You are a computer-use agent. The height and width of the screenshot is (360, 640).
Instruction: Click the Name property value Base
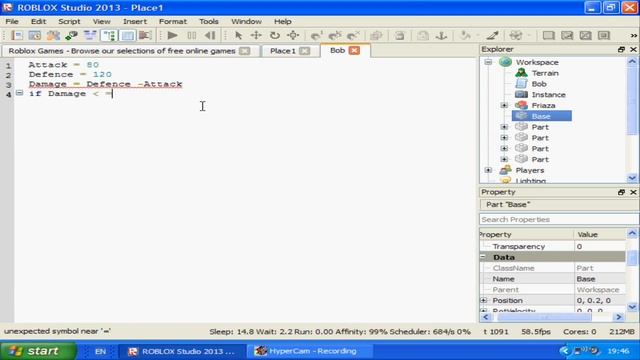click(599, 279)
